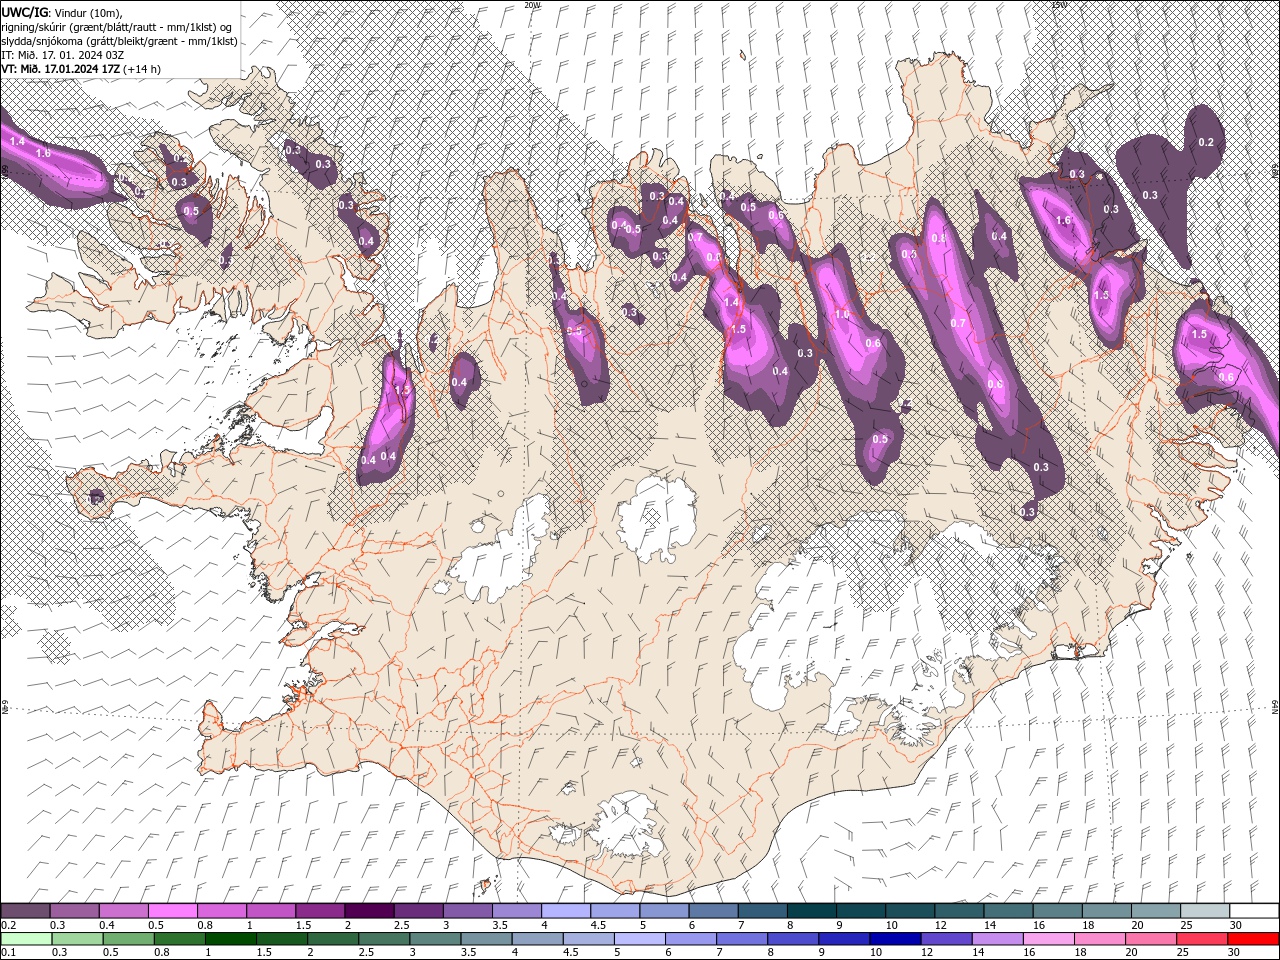Click the "0.2" value on the offshore northeast band
Screen dimensions: 1280x960
(1206, 142)
